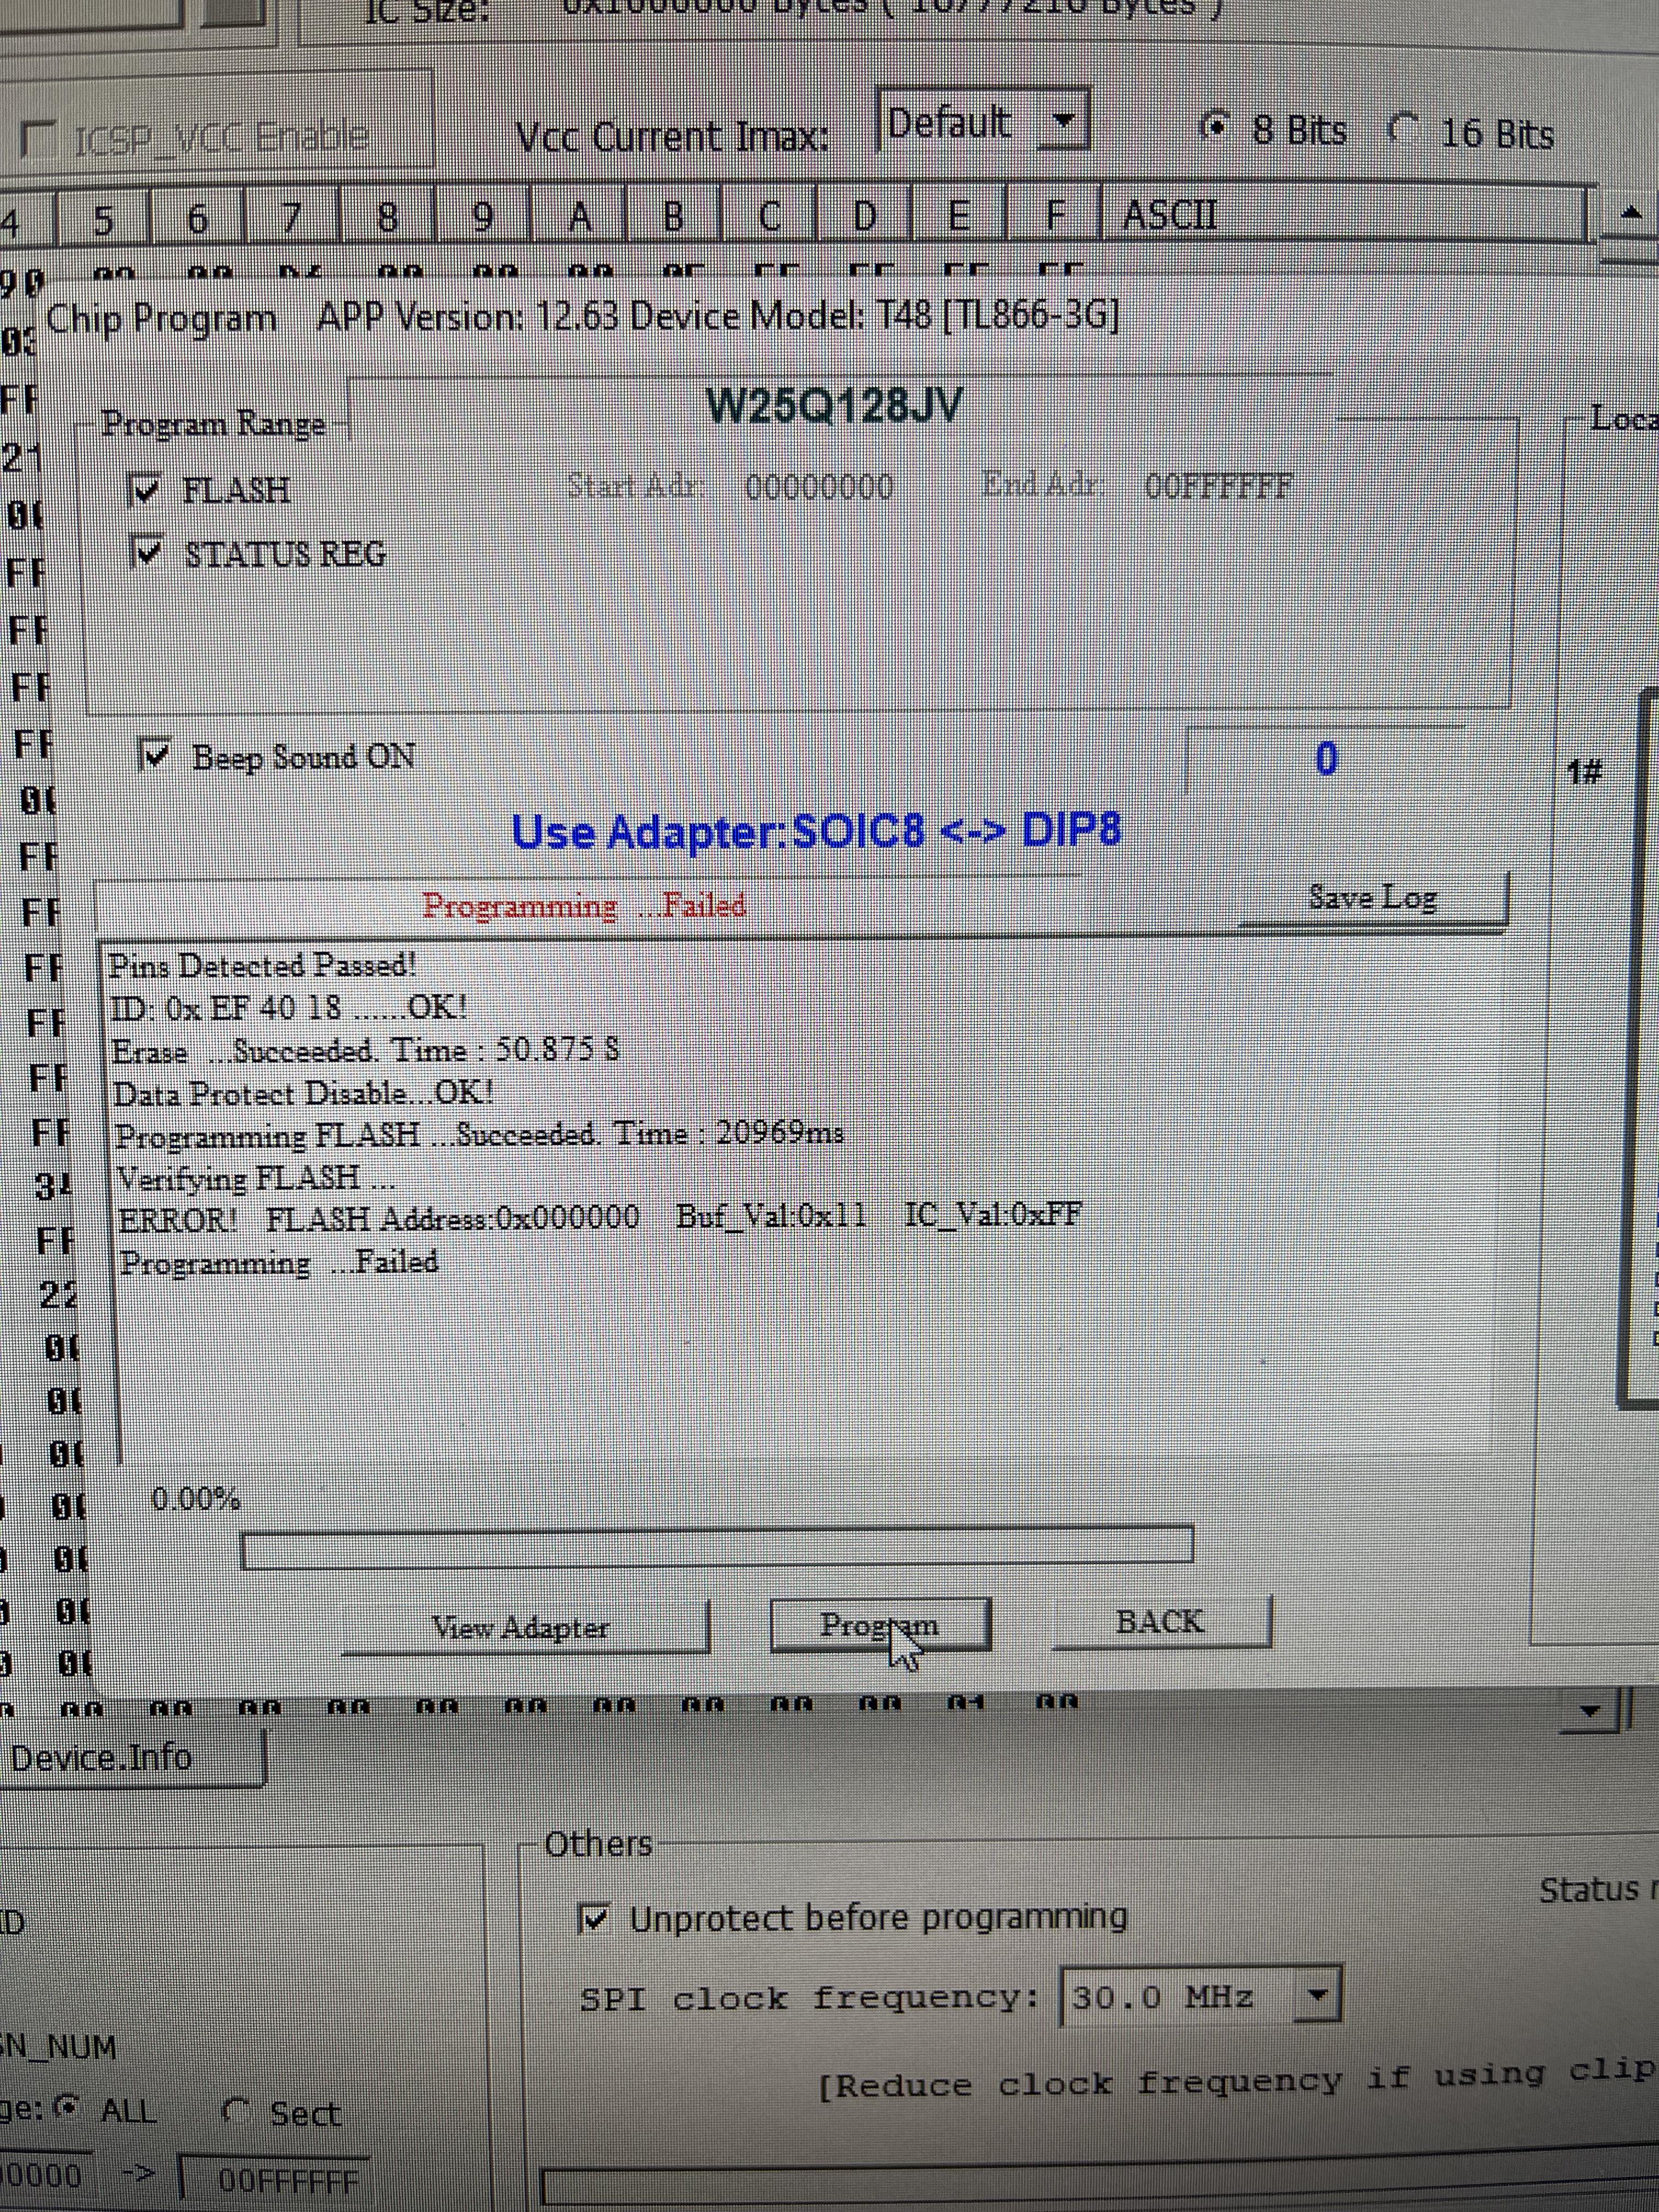Click the program progress bar
Screen dimensions: 1659x2212
click(717, 1547)
